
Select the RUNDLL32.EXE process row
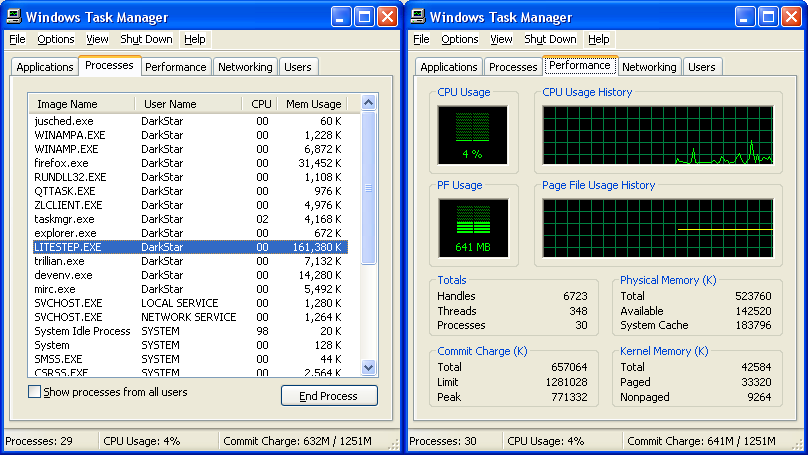190,177
